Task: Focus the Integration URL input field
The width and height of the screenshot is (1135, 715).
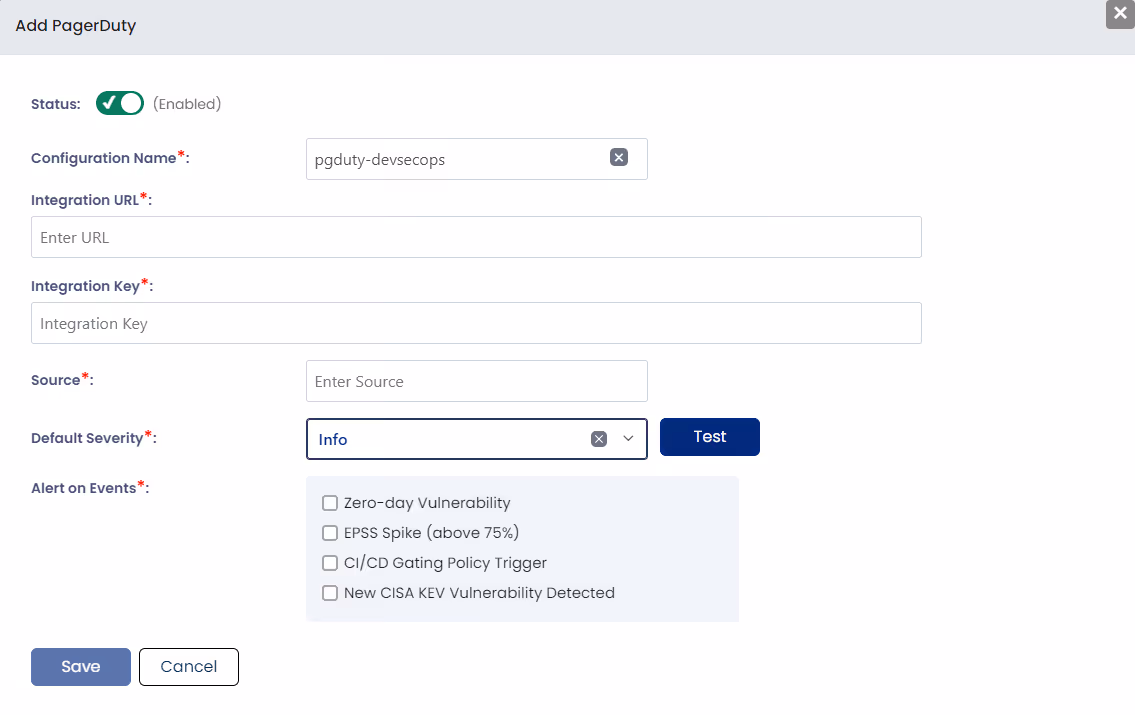Action: tap(476, 237)
